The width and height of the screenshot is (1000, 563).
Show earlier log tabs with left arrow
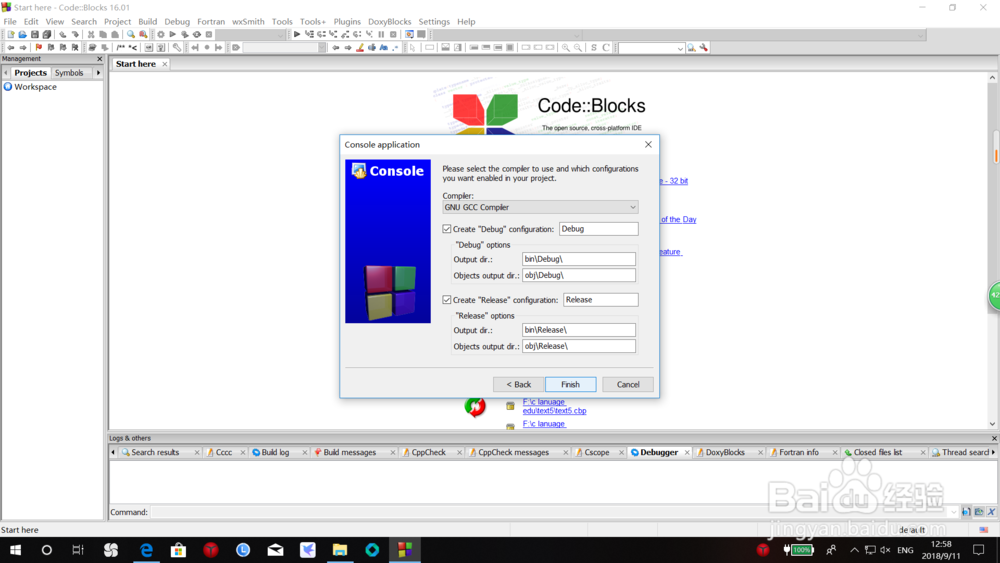(113, 452)
